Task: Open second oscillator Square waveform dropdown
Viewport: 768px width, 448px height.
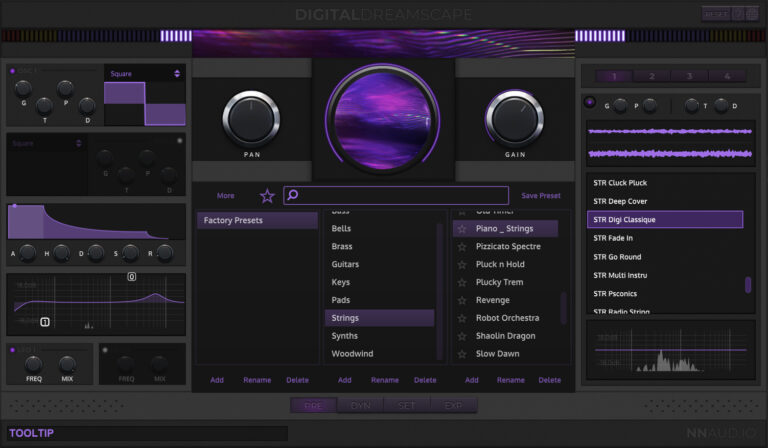Action: coord(47,143)
